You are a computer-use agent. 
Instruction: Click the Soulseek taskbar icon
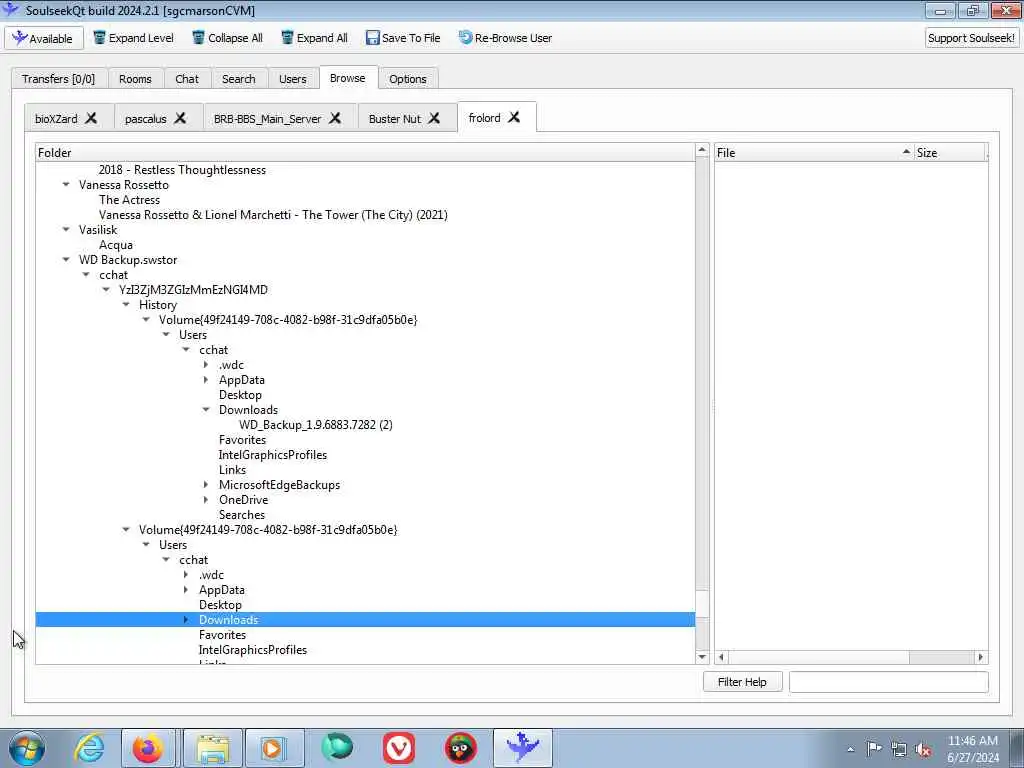click(522, 748)
